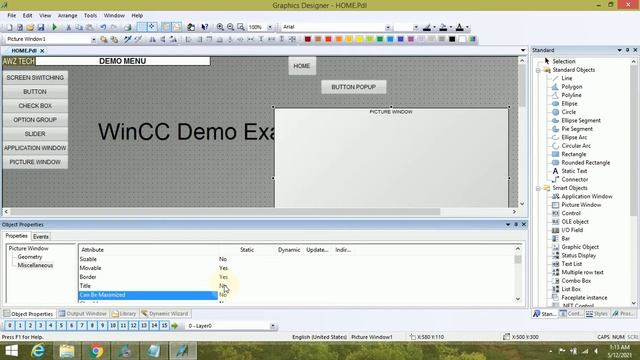Image resolution: width=640 pixels, height=360 pixels.
Task: Click the line color pen icon
Action: tap(427, 27)
